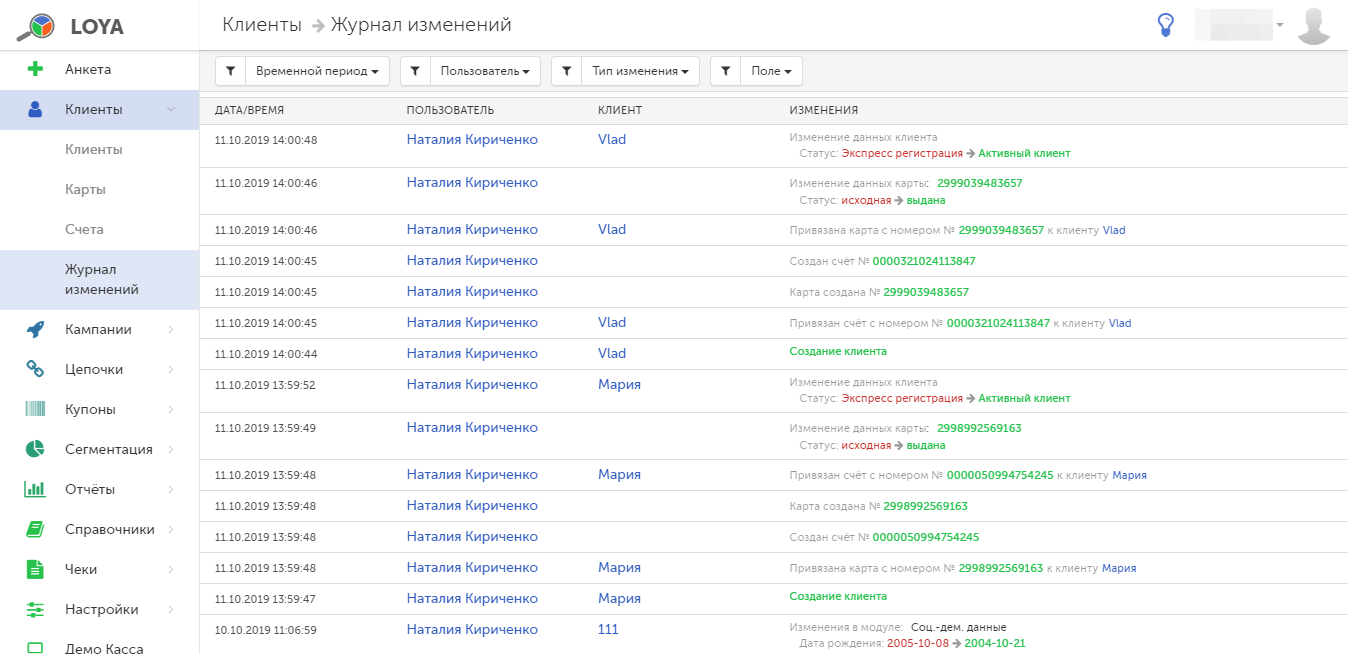
Task: Click the rocket icon for Кампании
Action: click(x=35, y=330)
